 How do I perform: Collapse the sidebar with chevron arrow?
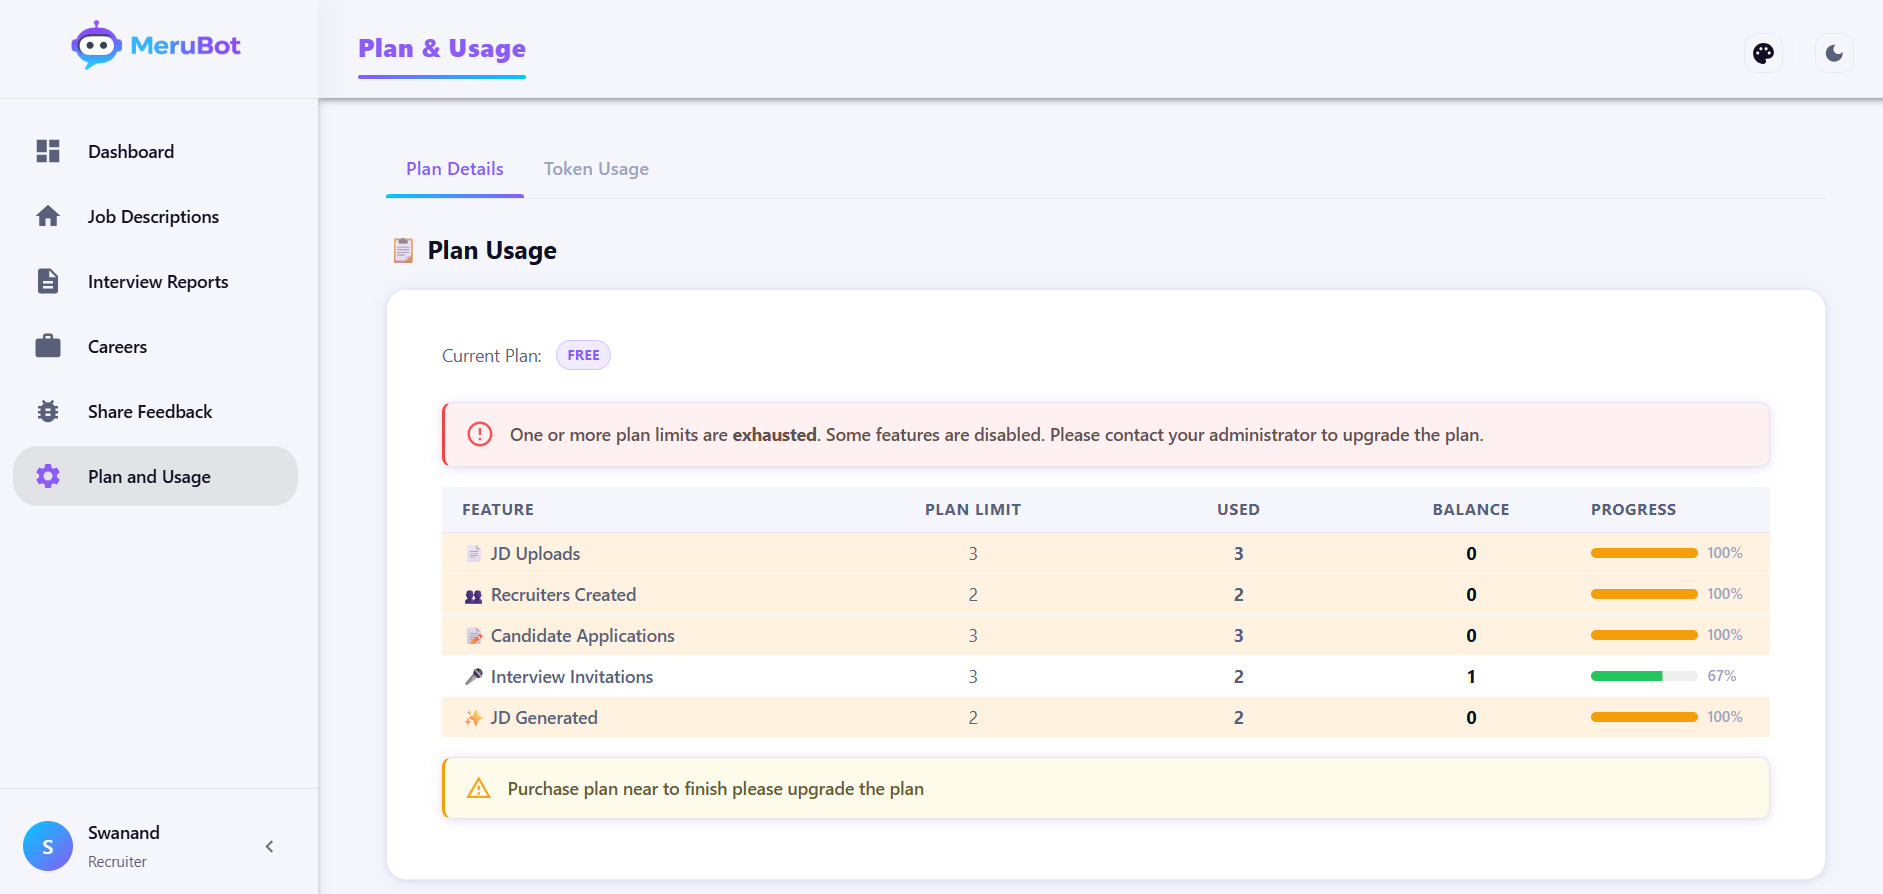click(269, 846)
